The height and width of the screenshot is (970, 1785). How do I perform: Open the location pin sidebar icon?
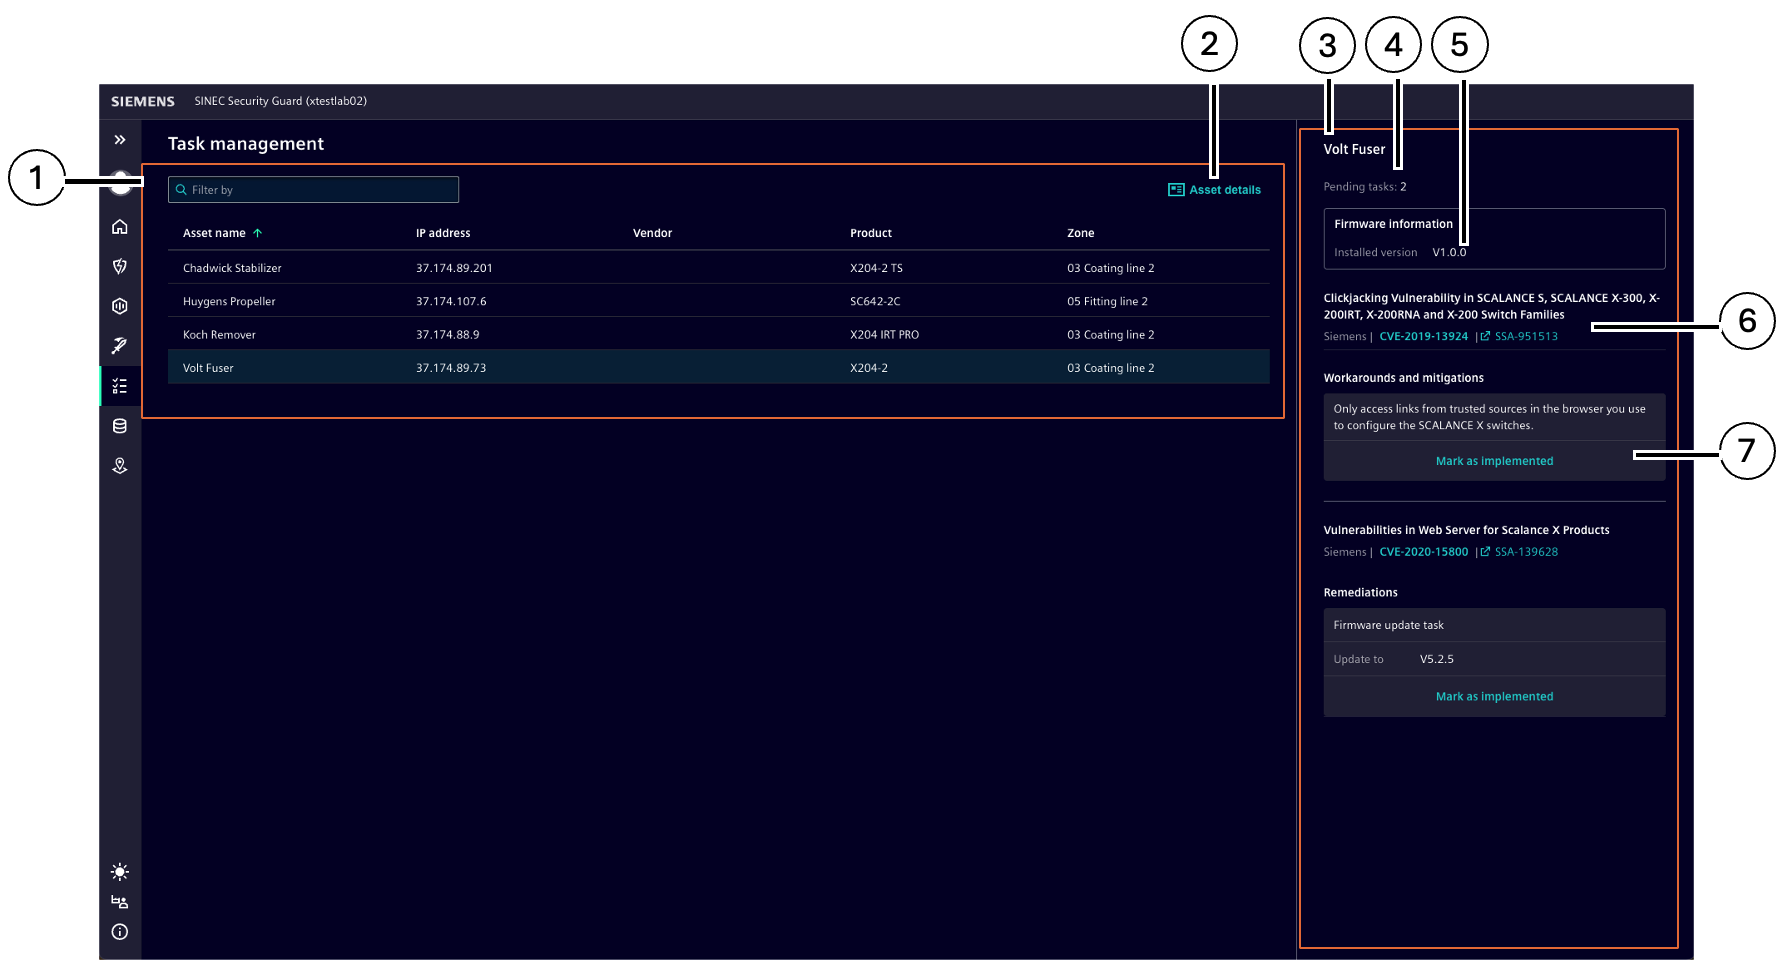(x=120, y=466)
